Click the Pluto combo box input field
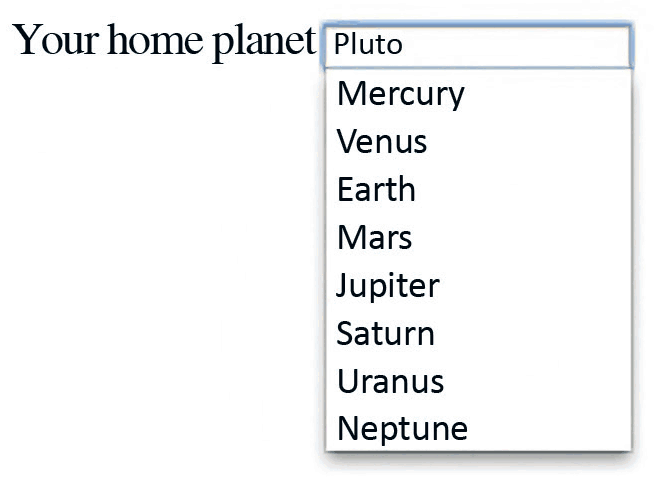Image resolution: width=658 pixels, height=477 pixels. point(477,45)
